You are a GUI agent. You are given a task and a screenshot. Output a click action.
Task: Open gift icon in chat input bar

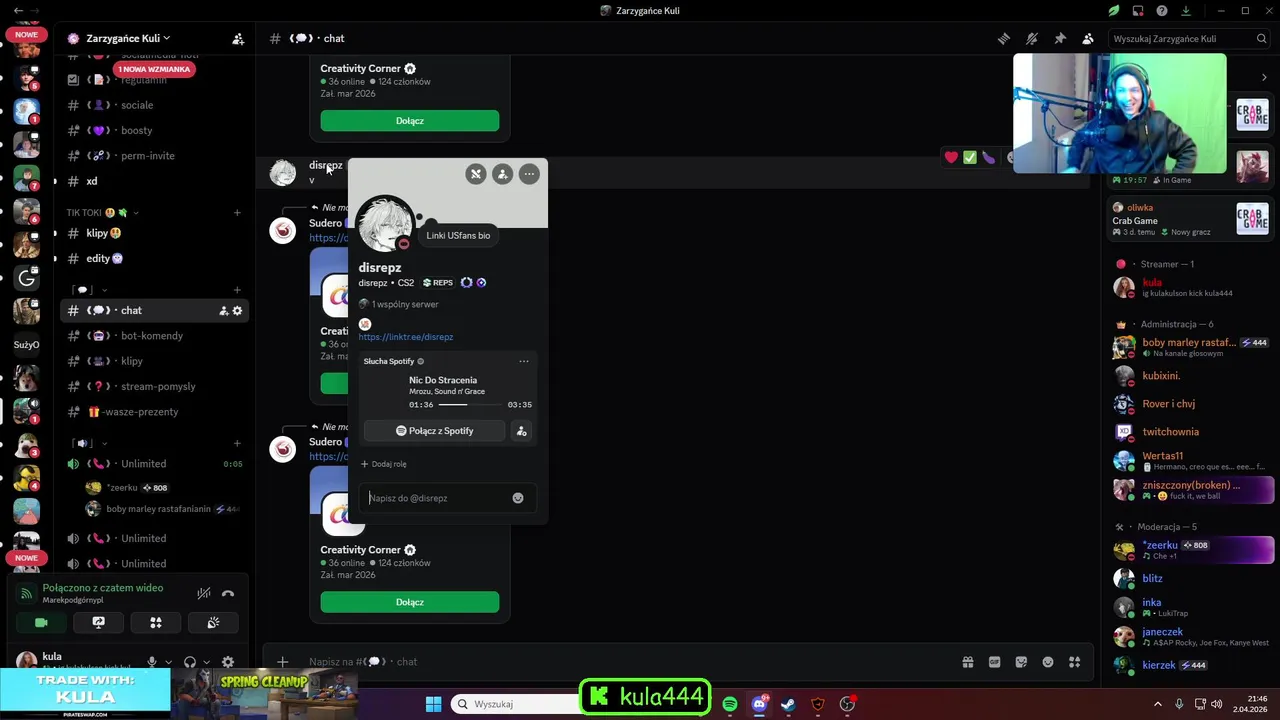[968, 662]
